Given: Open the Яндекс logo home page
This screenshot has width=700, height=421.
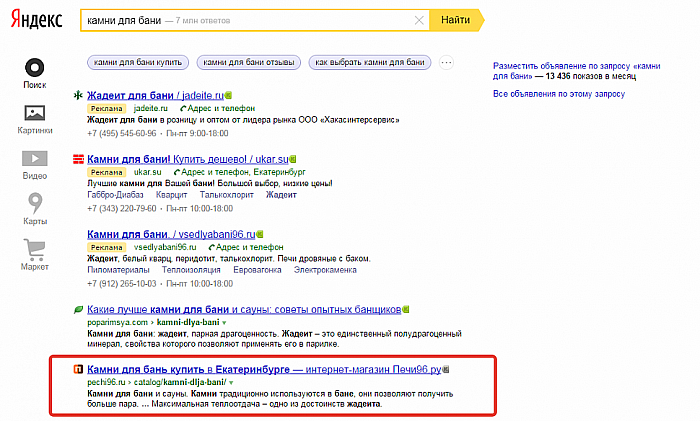Looking at the screenshot, I should point(37,19).
